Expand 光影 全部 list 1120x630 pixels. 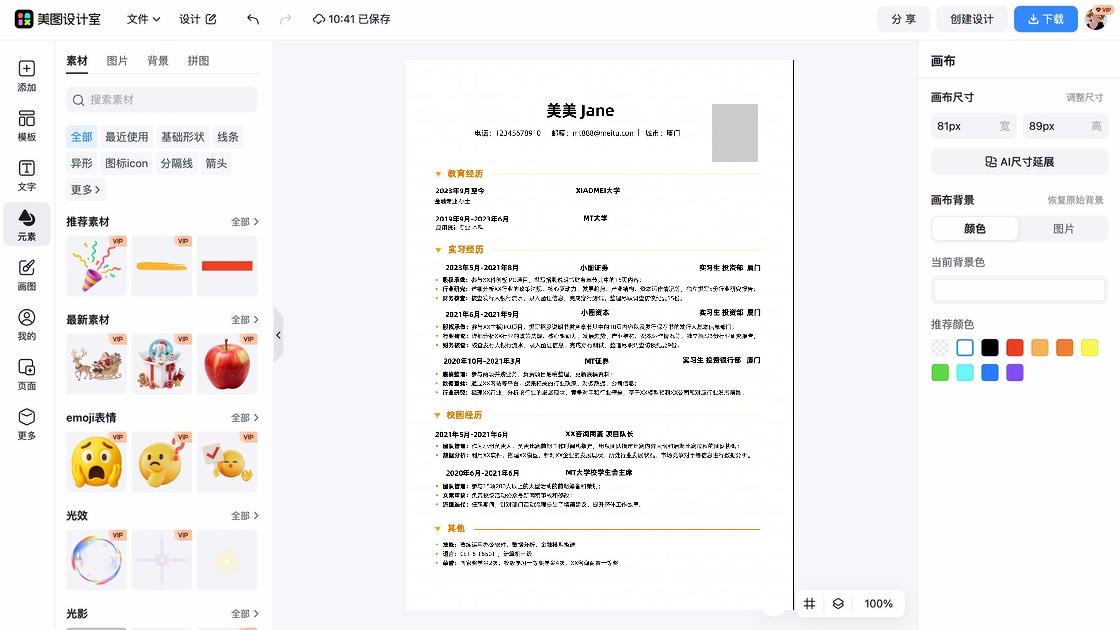click(245, 614)
